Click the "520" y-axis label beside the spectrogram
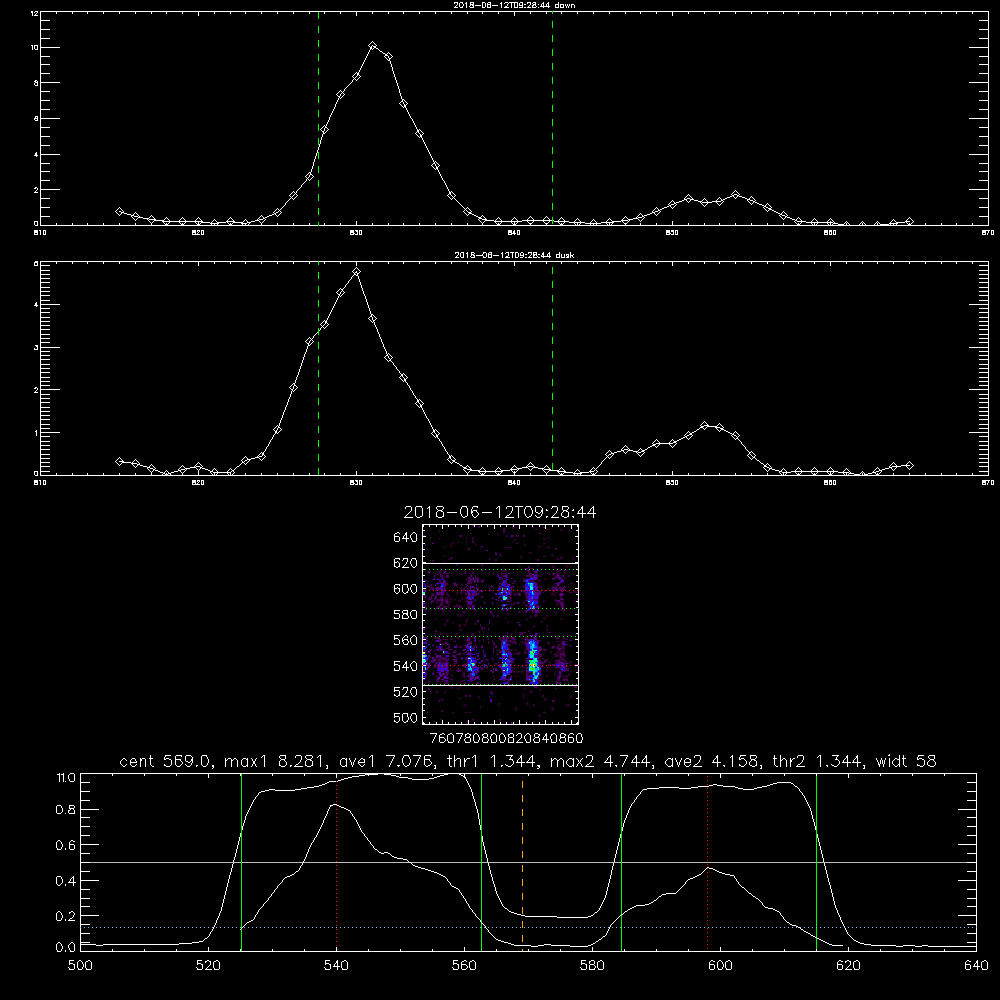 pyautogui.click(x=406, y=692)
